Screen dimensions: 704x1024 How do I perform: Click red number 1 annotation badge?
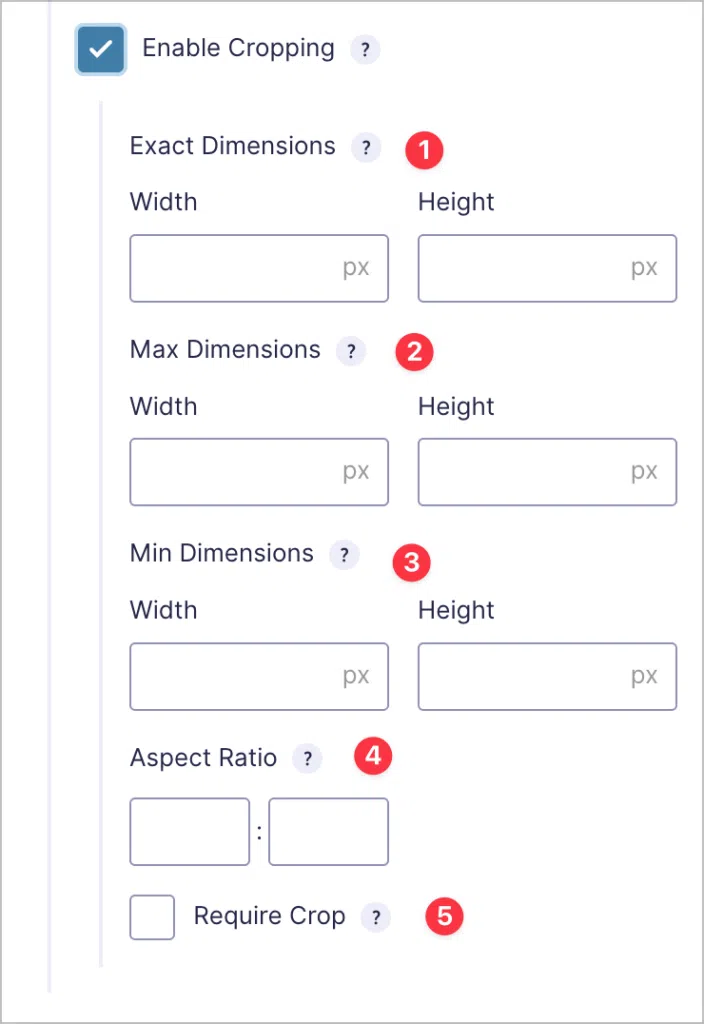tap(424, 150)
